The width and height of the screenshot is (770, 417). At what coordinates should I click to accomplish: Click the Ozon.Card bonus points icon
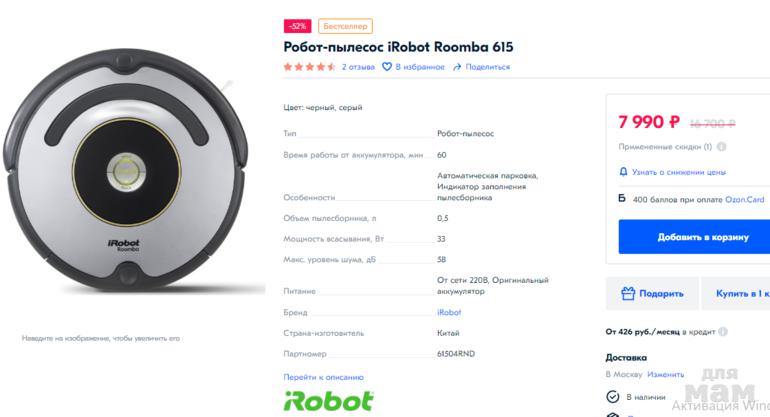tap(622, 199)
